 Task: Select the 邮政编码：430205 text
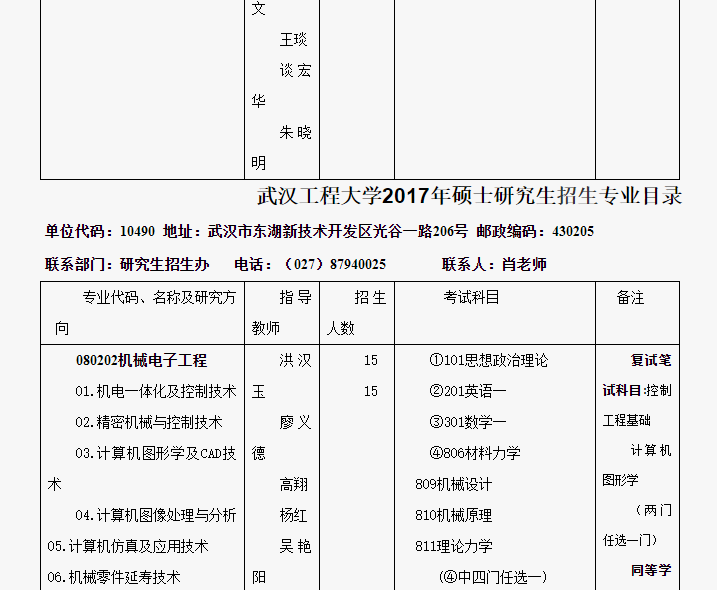pyautogui.click(x=535, y=231)
